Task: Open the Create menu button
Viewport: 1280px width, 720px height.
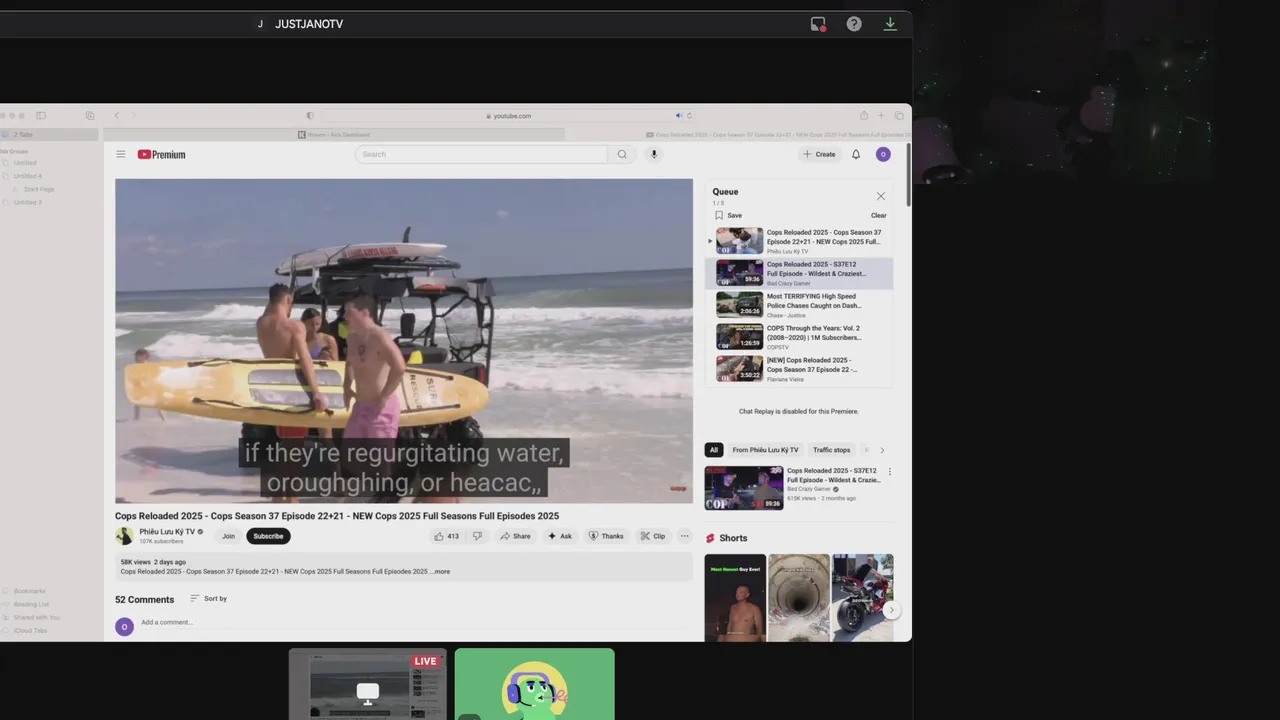Action: pyautogui.click(x=819, y=154)
